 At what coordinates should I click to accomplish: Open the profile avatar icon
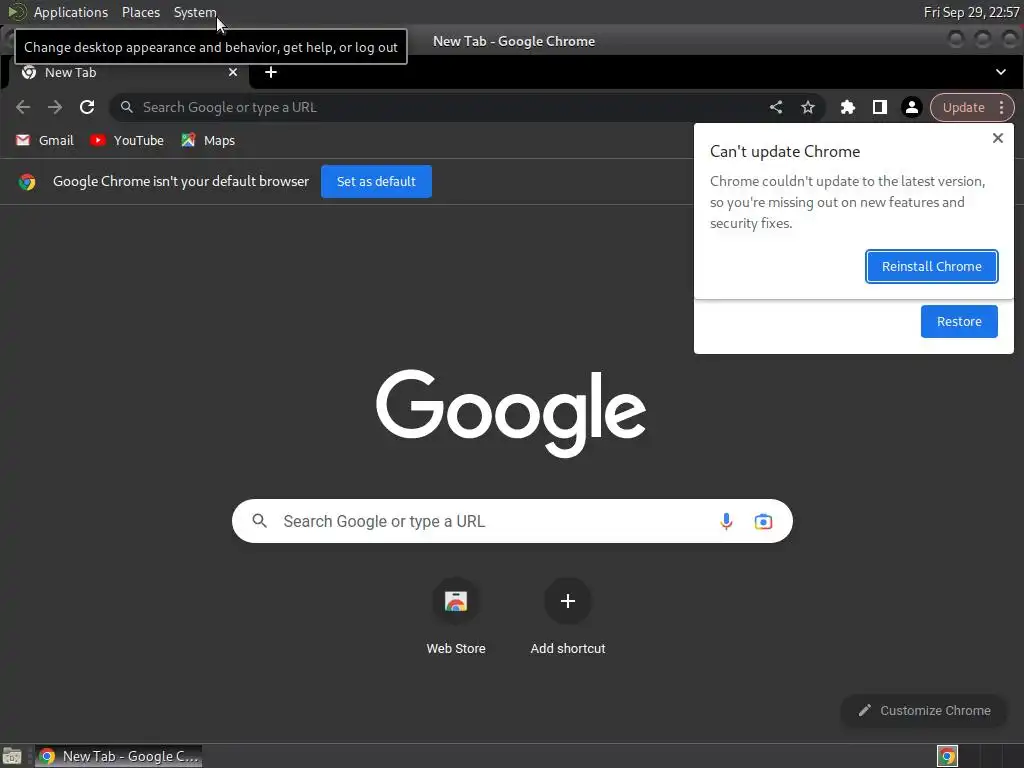pyautogui.click(x=912, y=107)
